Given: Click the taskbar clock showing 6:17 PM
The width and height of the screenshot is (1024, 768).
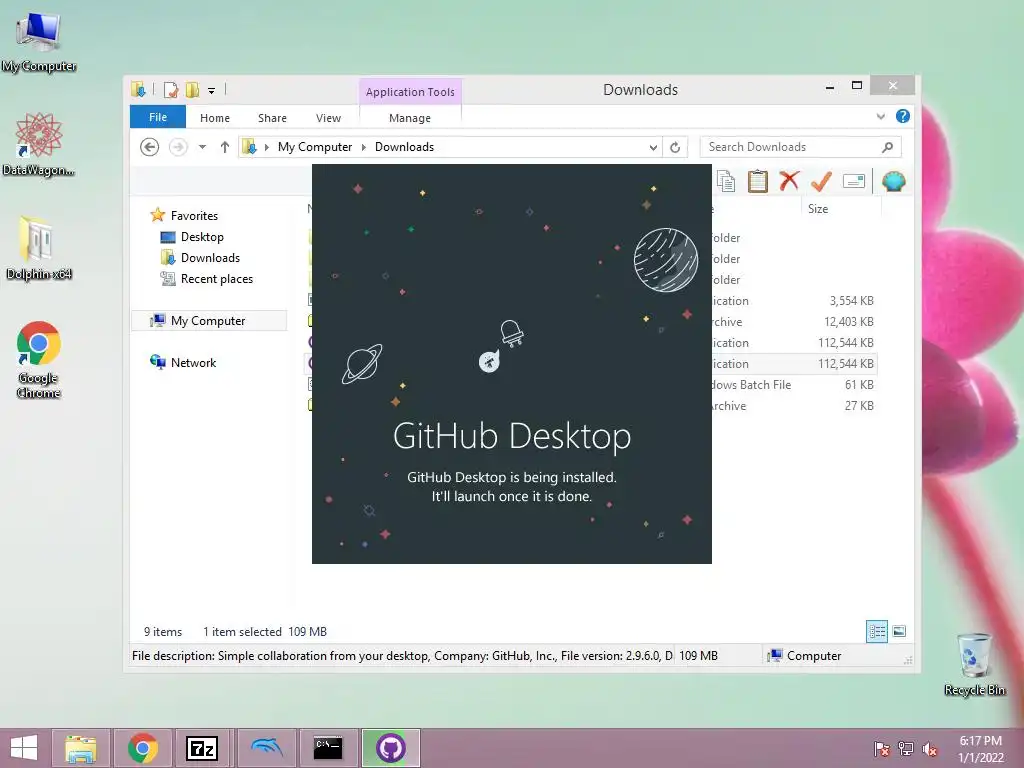Looking at the screenshot, I should point(980,749).
